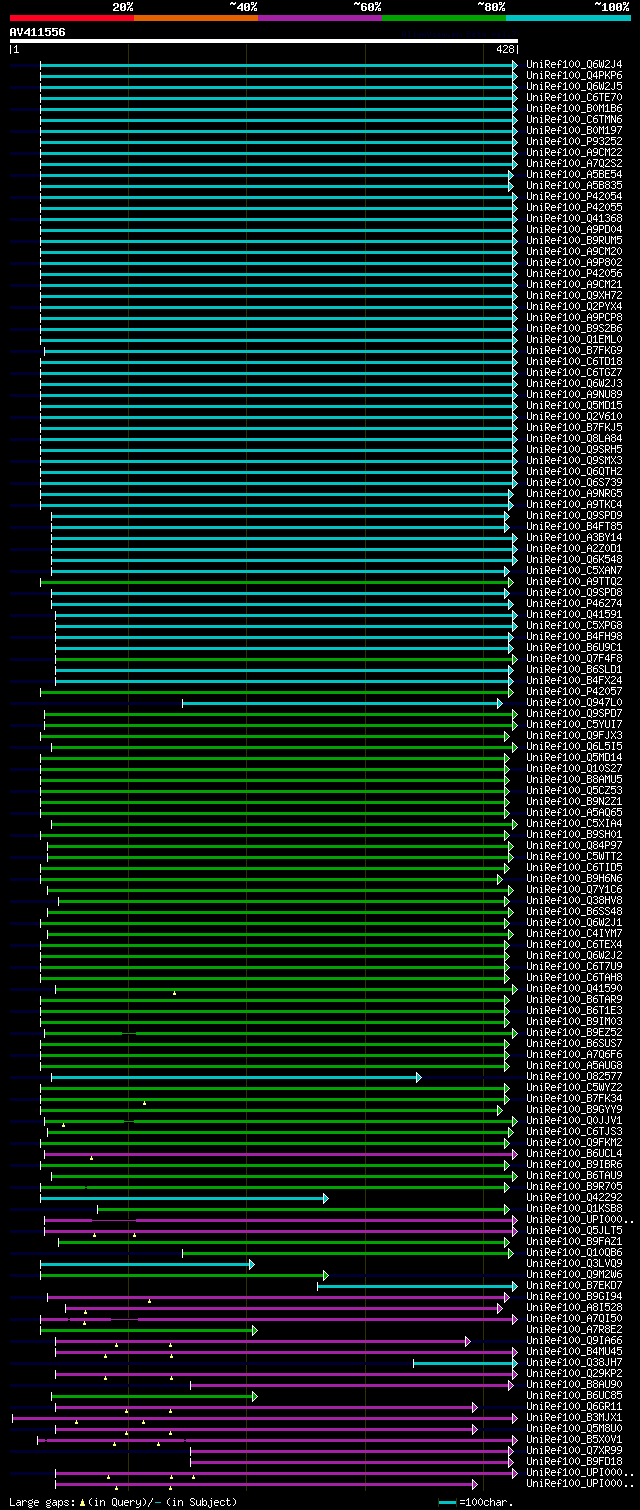Open UniRef100_Q9IA66 entry
640x1510 pixels.
pos(574,1341)
